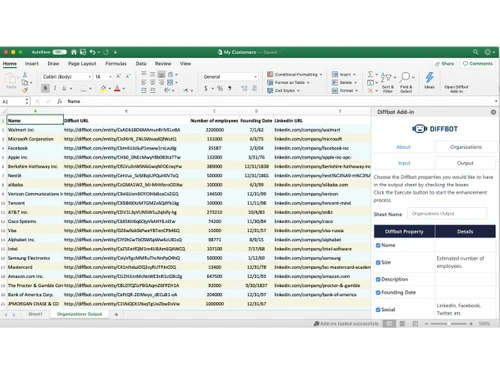The height and width of the screenshot is (375, 500).
Task: Click the Sheet Name input field
Action: tap(447, 214)
